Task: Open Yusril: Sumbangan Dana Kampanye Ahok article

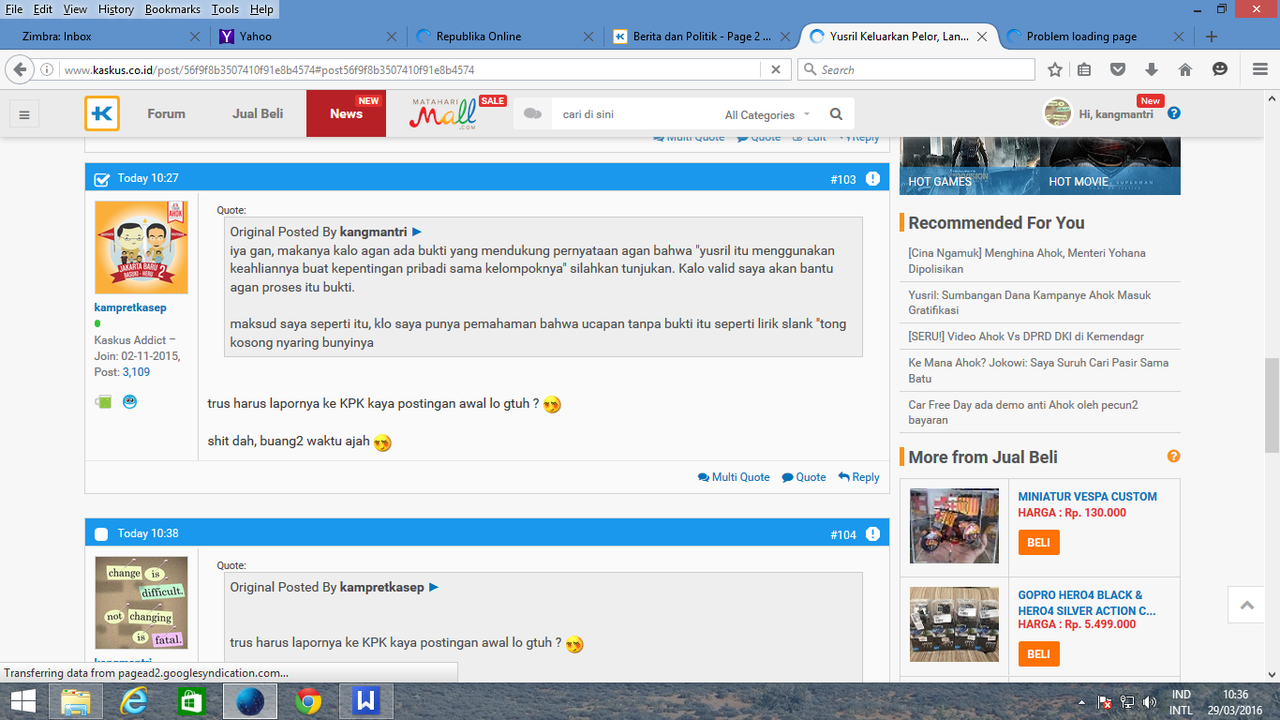Action: [1029, 303]
